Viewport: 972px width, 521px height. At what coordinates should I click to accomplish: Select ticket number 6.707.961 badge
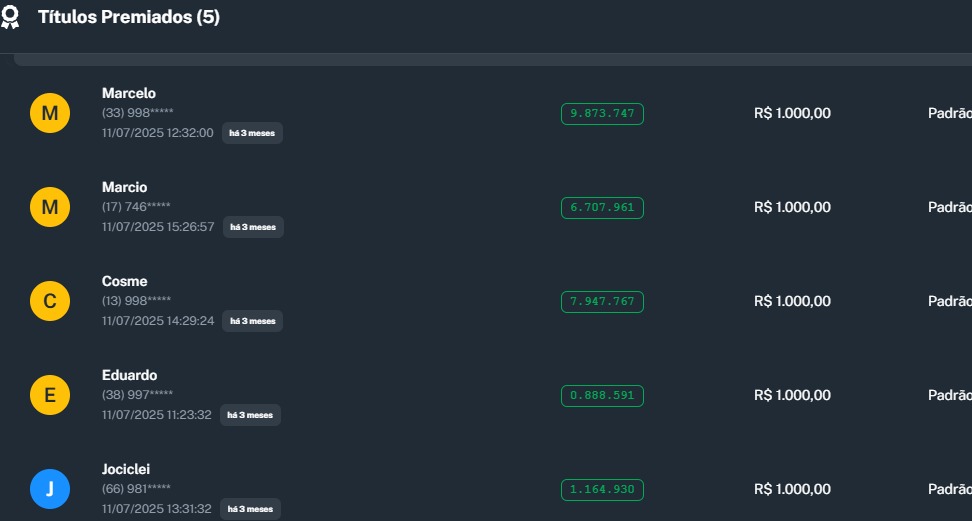602,208
